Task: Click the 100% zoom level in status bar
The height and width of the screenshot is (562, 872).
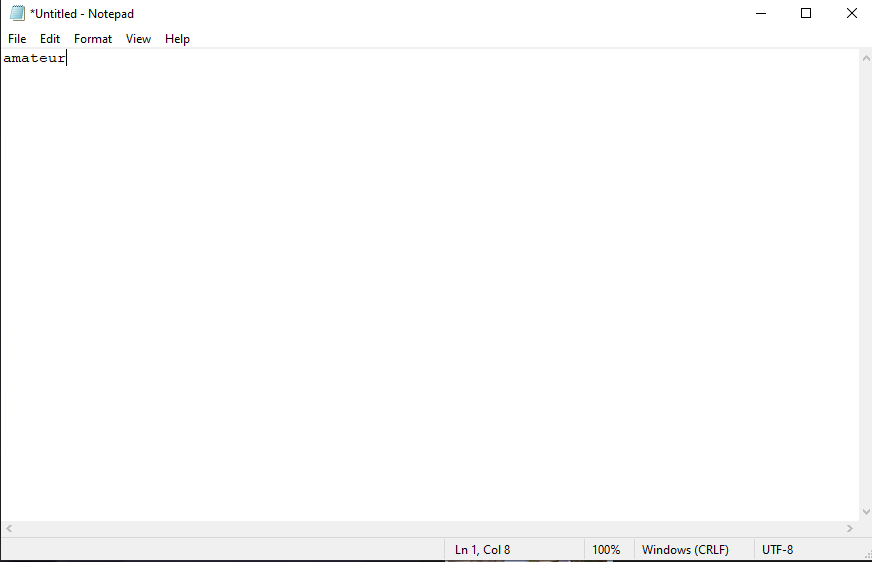Action: click(606, 550)
